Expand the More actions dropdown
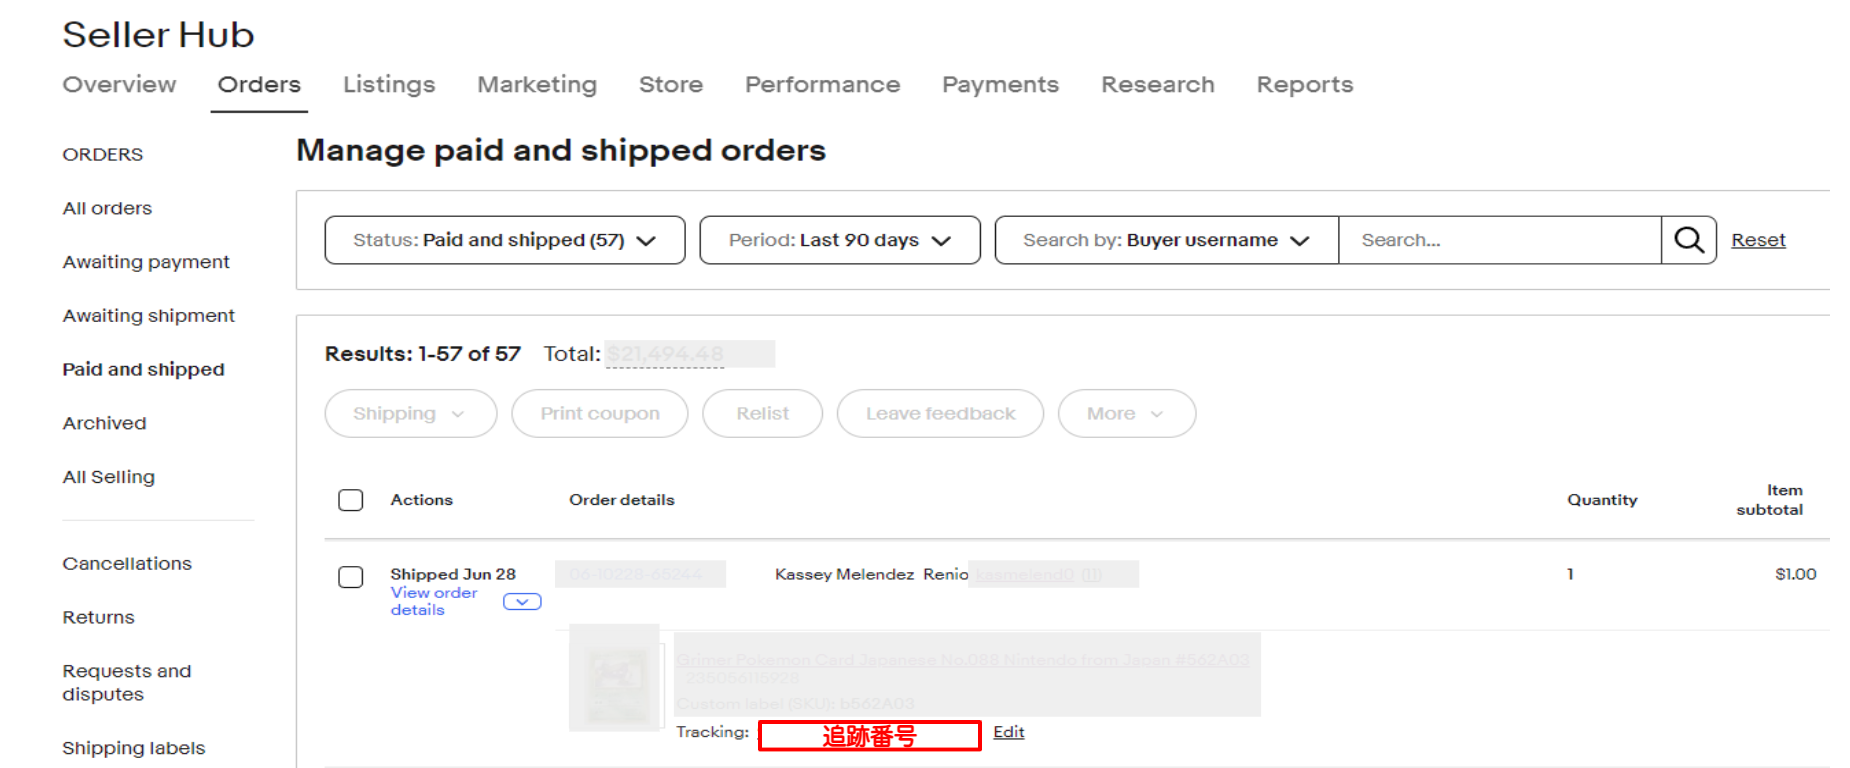The width and height of the screenshot is (1850, 768). (1127, 413)
